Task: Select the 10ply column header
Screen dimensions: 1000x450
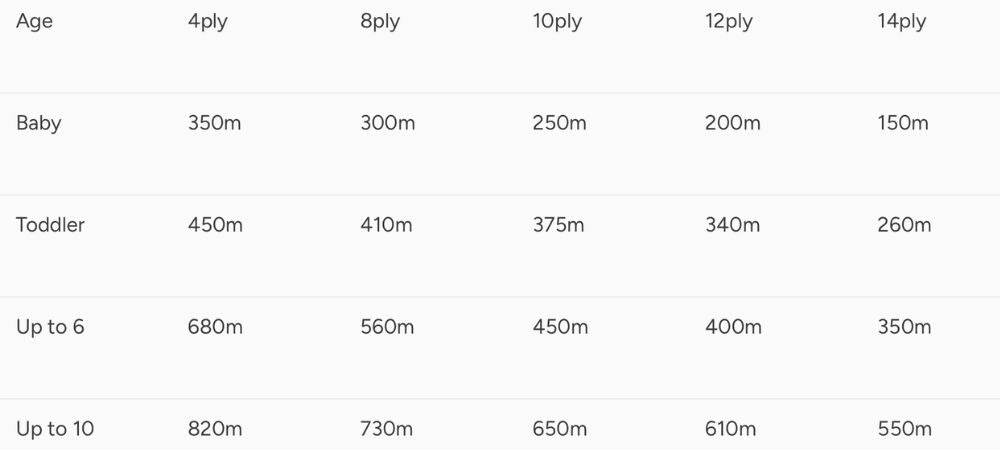Action: click(558, 22)
